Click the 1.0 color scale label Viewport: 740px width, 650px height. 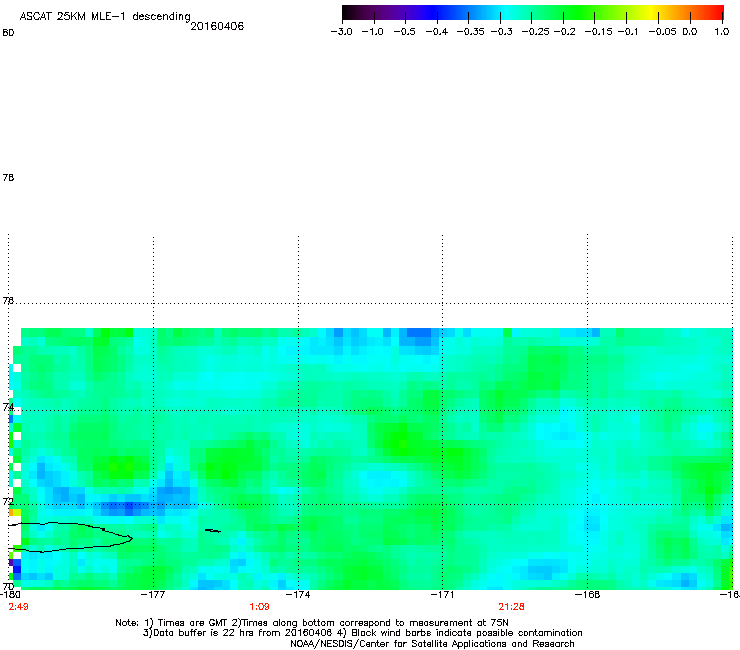[722, 32]
